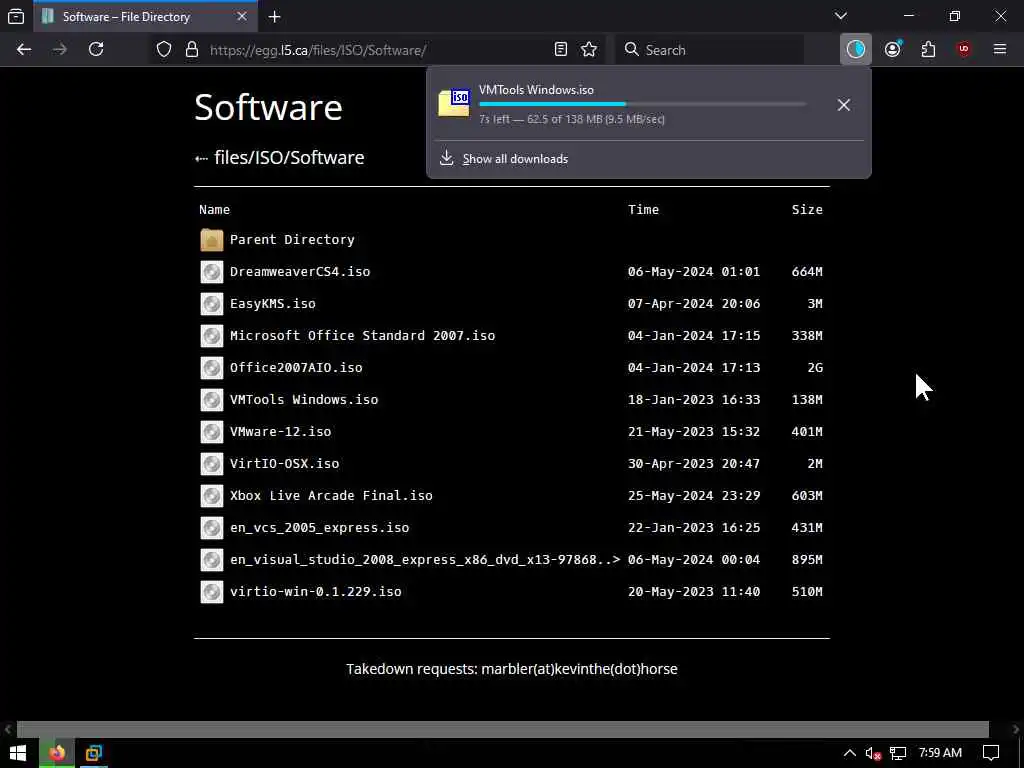The height and width of the screenshot is (768, 1024).
Task: Click disc icon beside VMware-12.iso
Action: 212,432
